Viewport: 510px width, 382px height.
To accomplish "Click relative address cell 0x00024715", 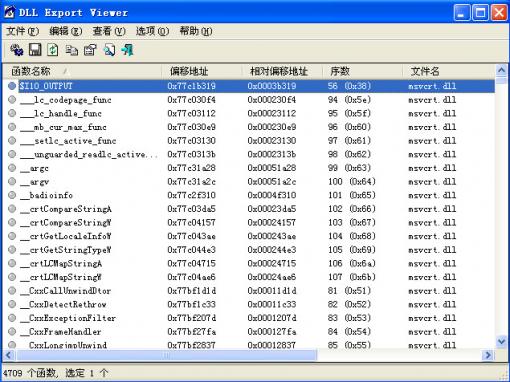I will (x=272, y=264).
